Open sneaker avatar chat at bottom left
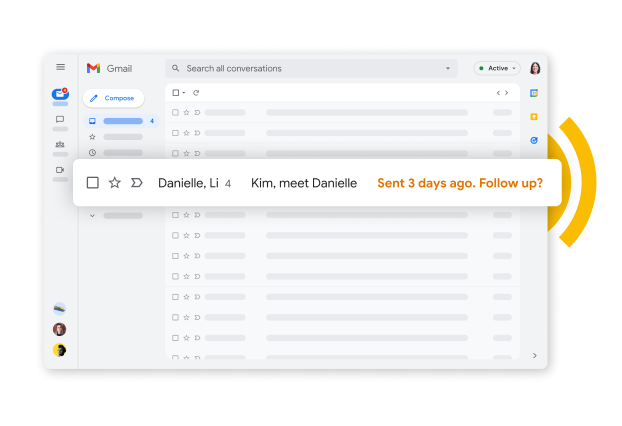622x426 pixels. (60, 309)
